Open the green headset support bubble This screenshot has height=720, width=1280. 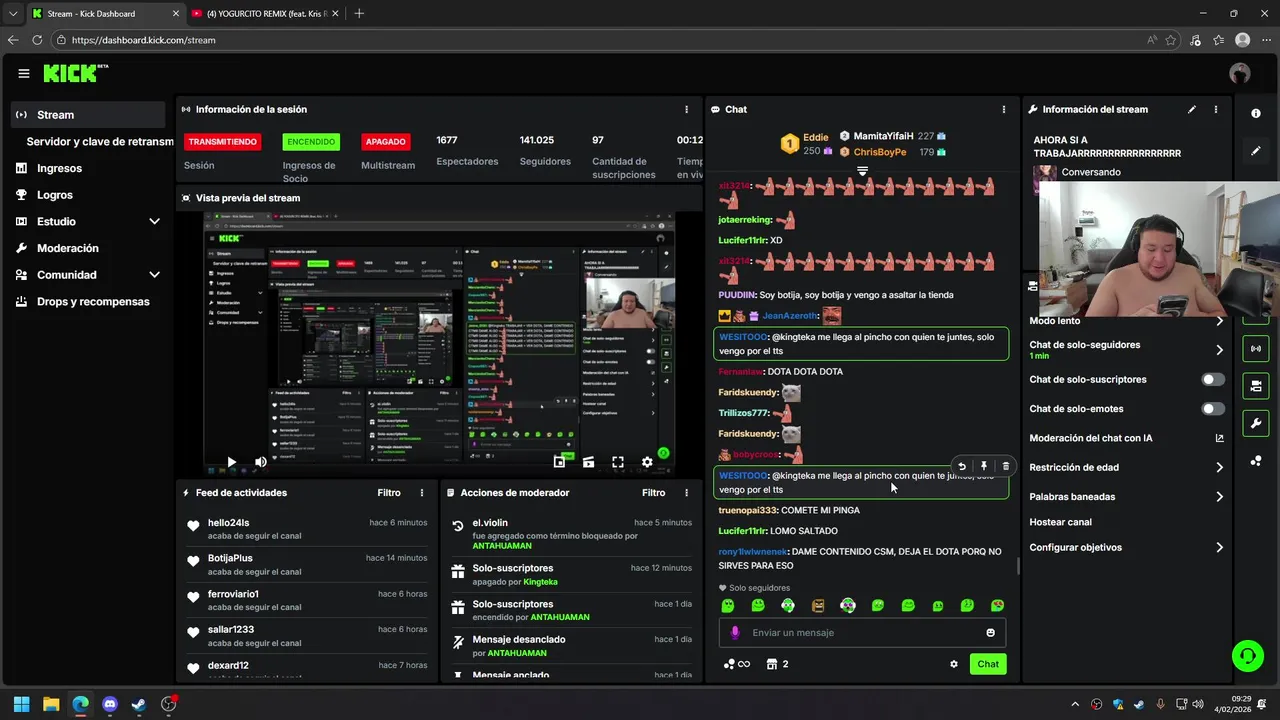1248,656
